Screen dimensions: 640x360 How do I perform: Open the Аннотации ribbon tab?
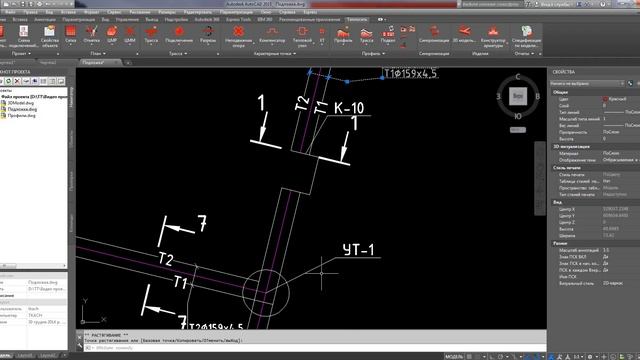[x=45, y=19]
